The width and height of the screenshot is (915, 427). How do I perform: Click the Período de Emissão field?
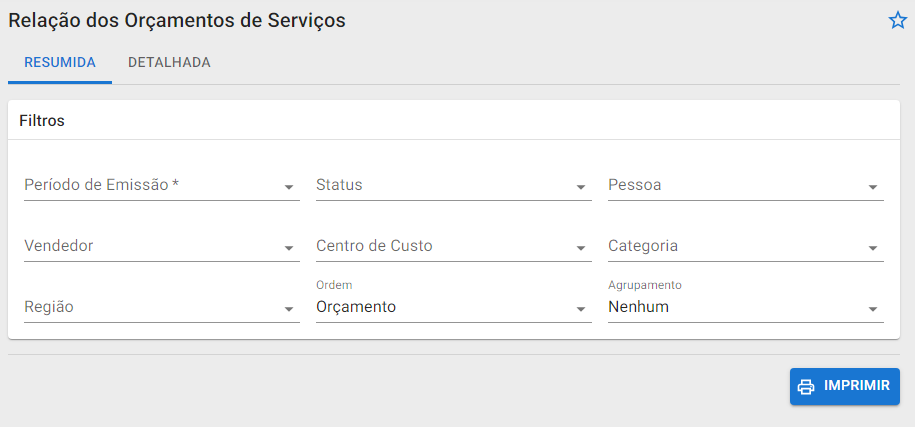coord(150,185)
